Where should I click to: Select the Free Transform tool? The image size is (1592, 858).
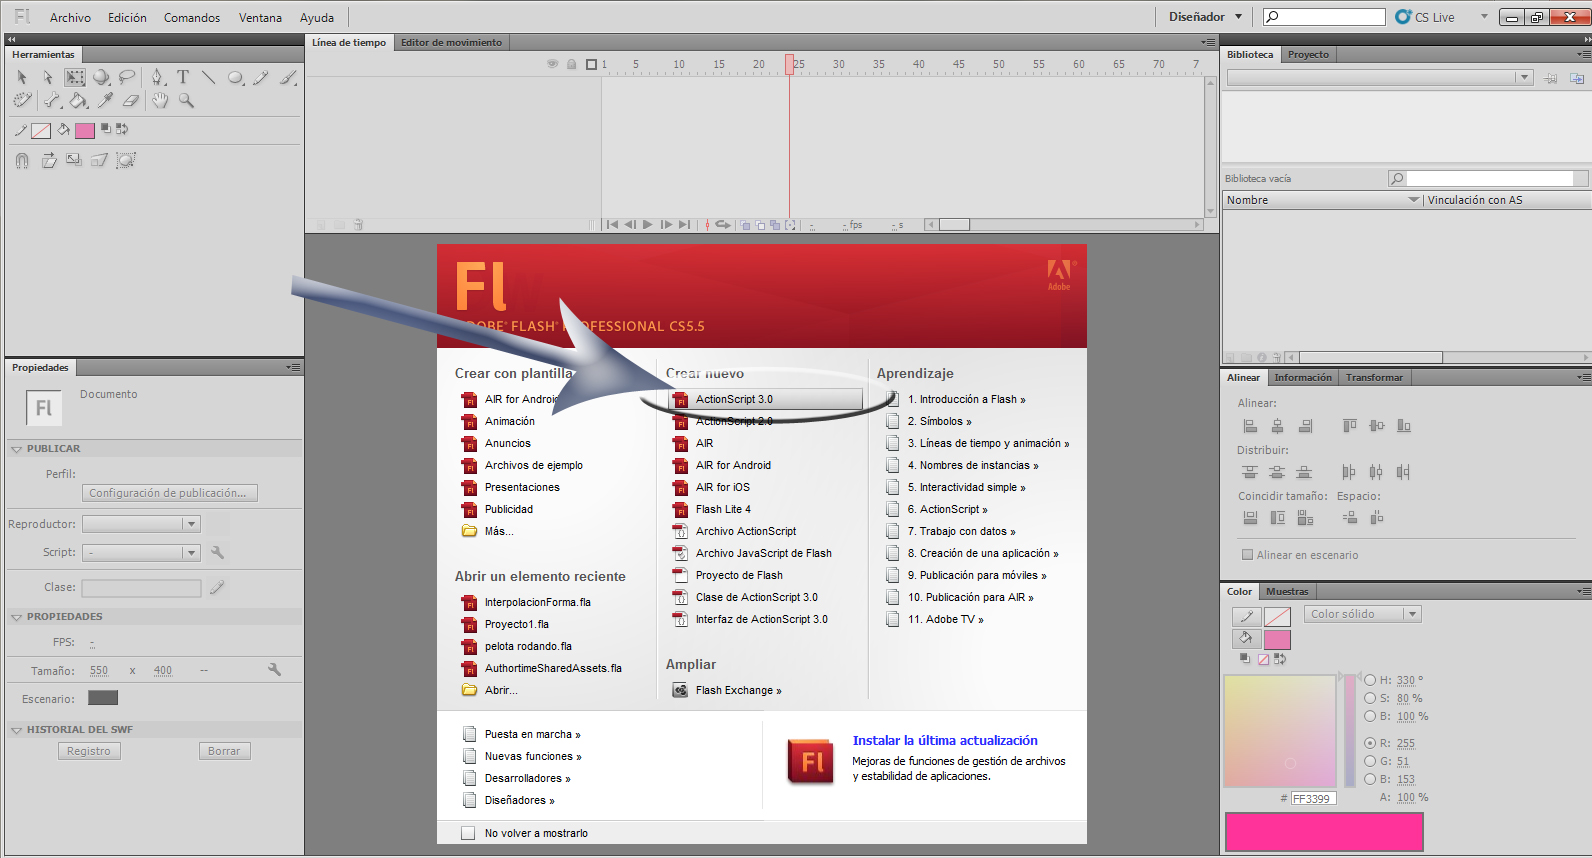tap(75, 77)
